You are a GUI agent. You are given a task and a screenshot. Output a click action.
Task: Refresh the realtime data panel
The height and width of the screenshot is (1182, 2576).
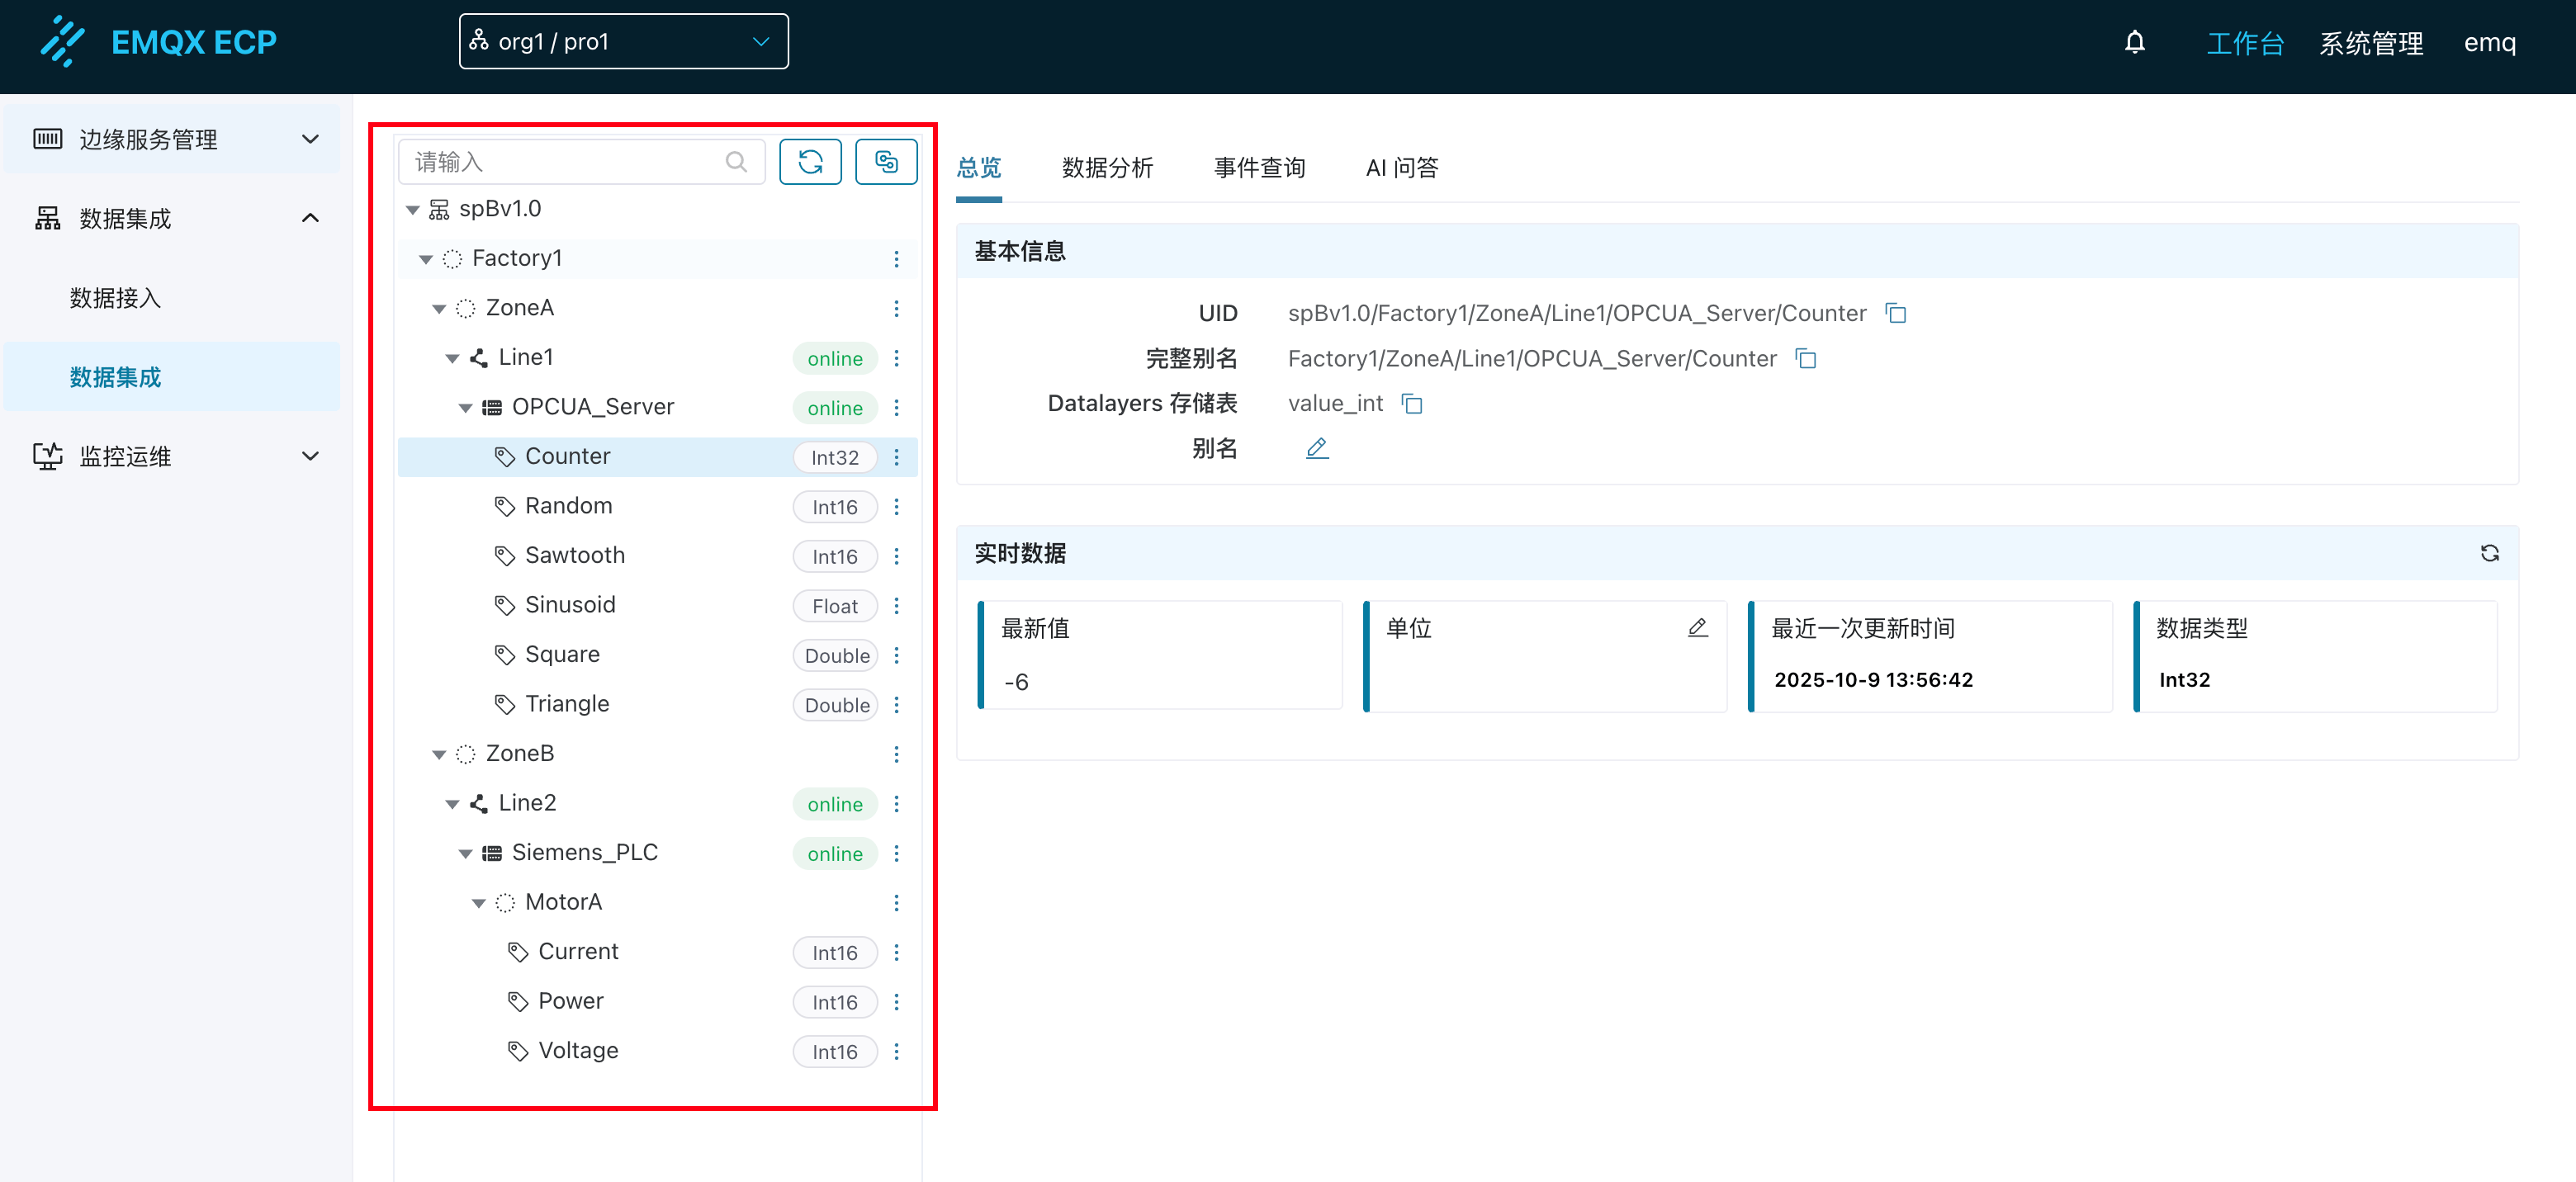(x=2489, y=553)
